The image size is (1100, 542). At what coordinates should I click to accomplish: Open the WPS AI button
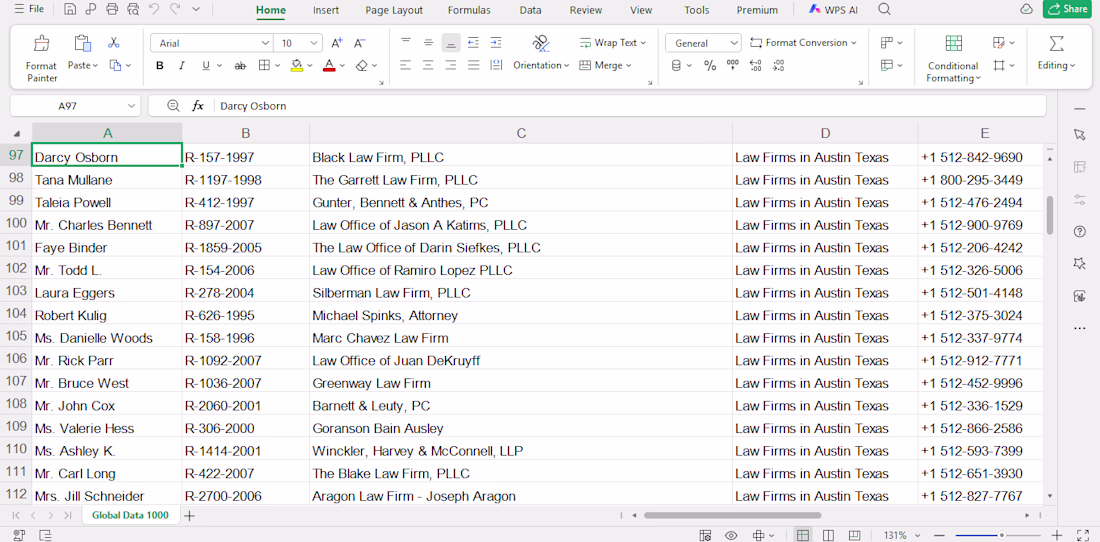pyautogui.click(x=834, y=10)
